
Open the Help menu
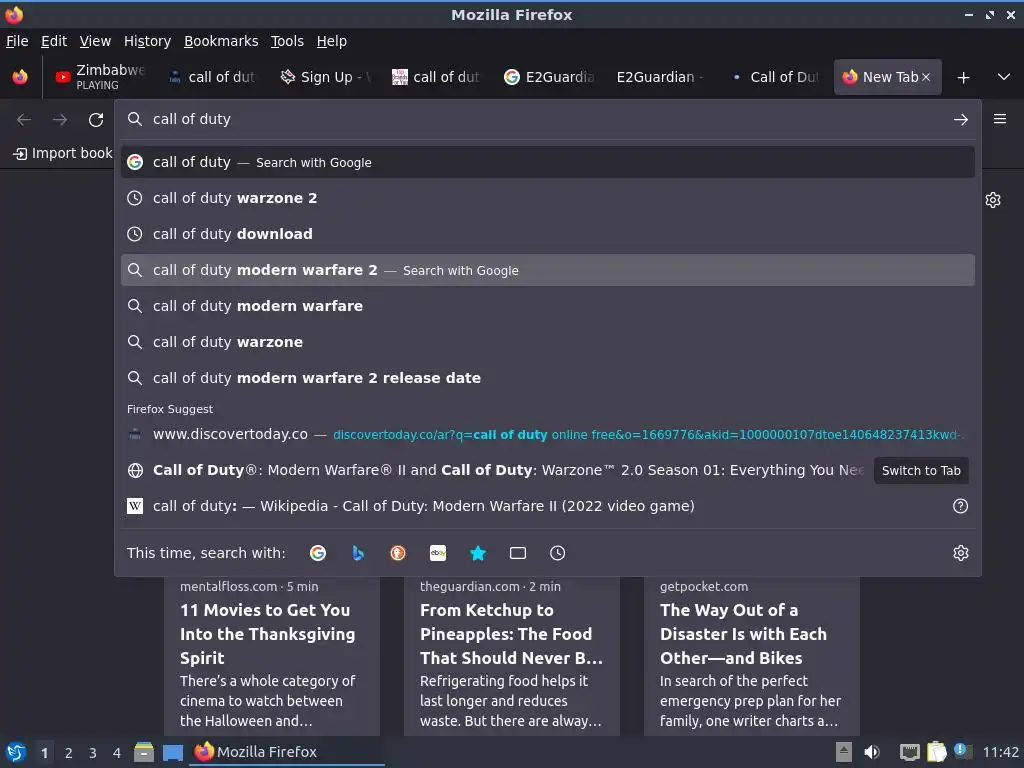click(x=332, y=41)
